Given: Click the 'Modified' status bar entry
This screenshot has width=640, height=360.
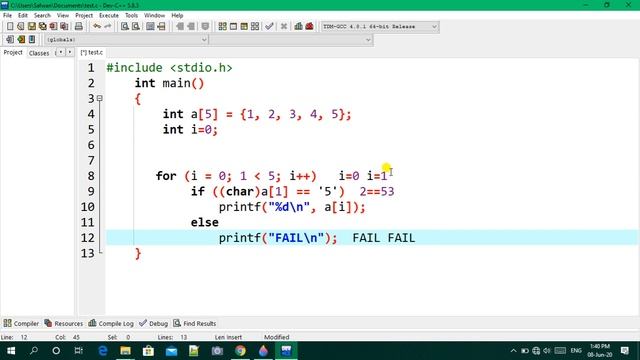Looking at the screenshot, I should coord(276,337).
